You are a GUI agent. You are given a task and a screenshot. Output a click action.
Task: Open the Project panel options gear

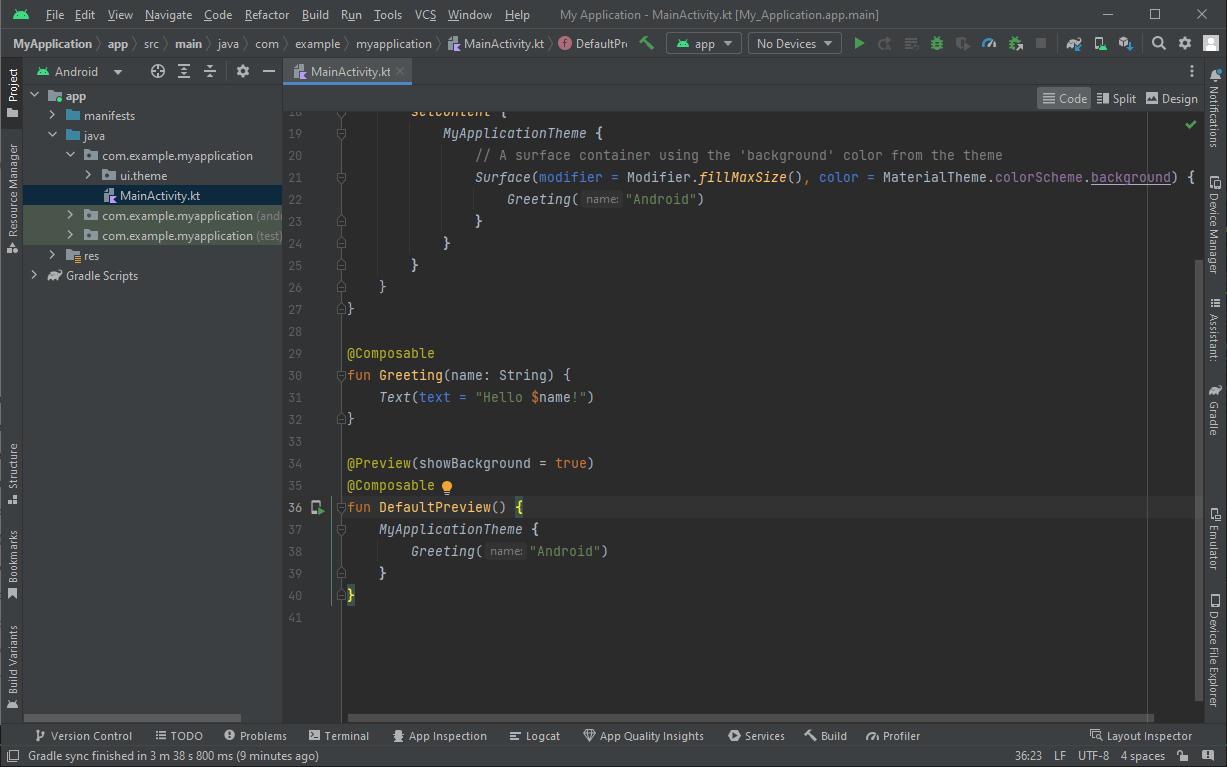(x=242, y=71)
